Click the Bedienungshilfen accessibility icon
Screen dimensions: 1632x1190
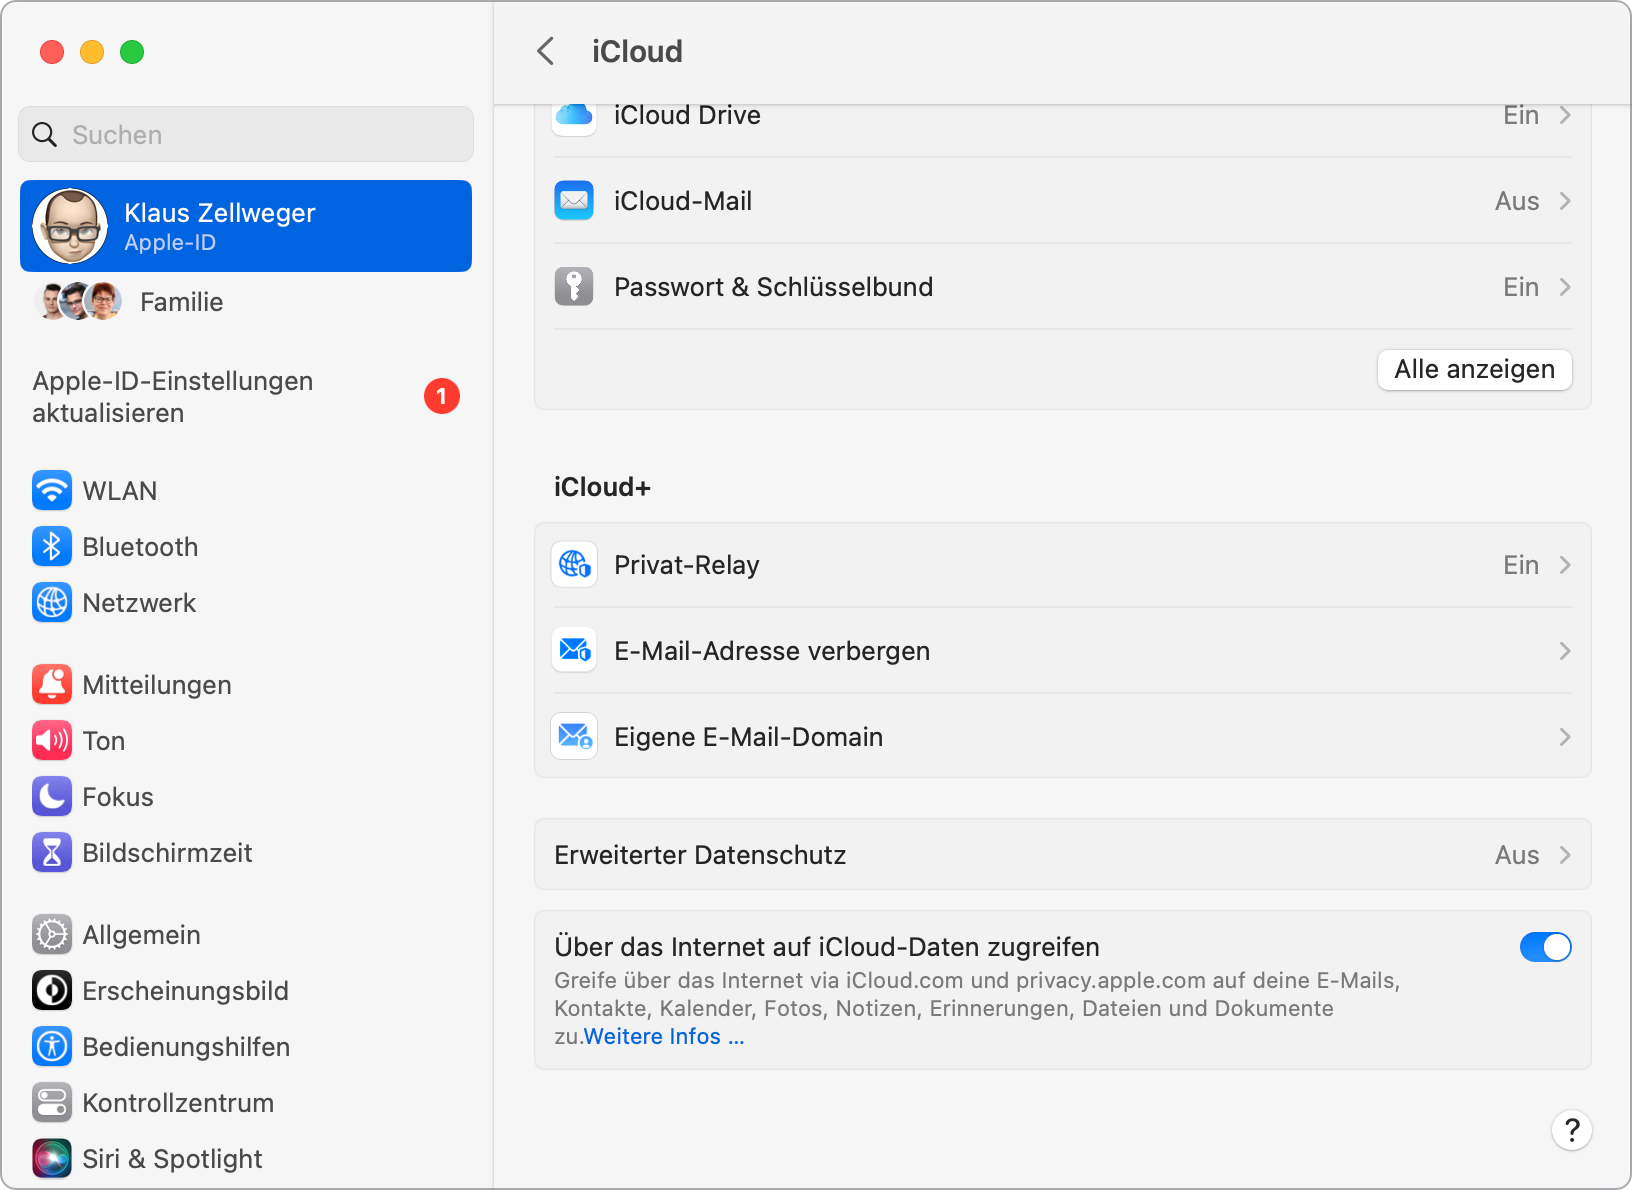point(52,1047)
